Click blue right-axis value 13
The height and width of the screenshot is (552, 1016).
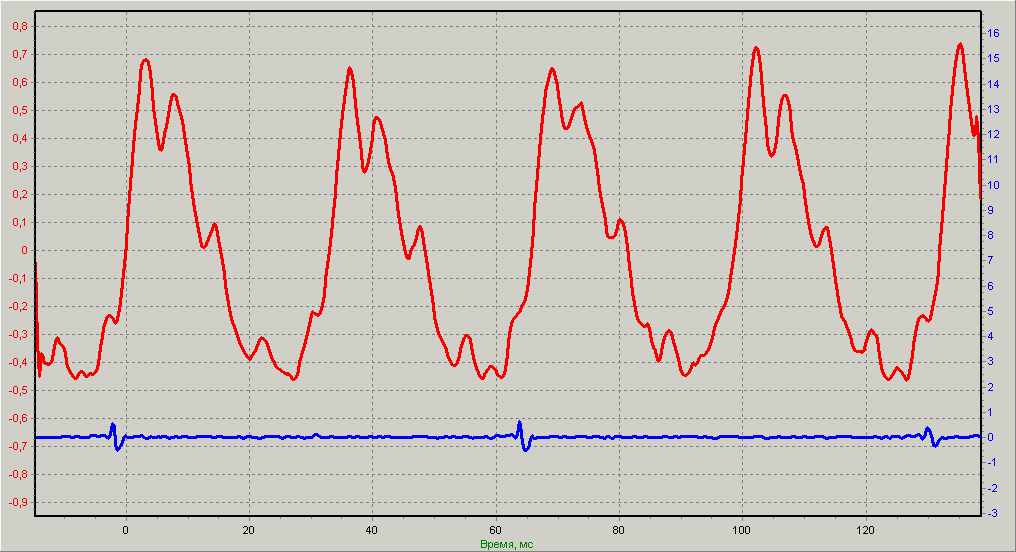[993, 109]
